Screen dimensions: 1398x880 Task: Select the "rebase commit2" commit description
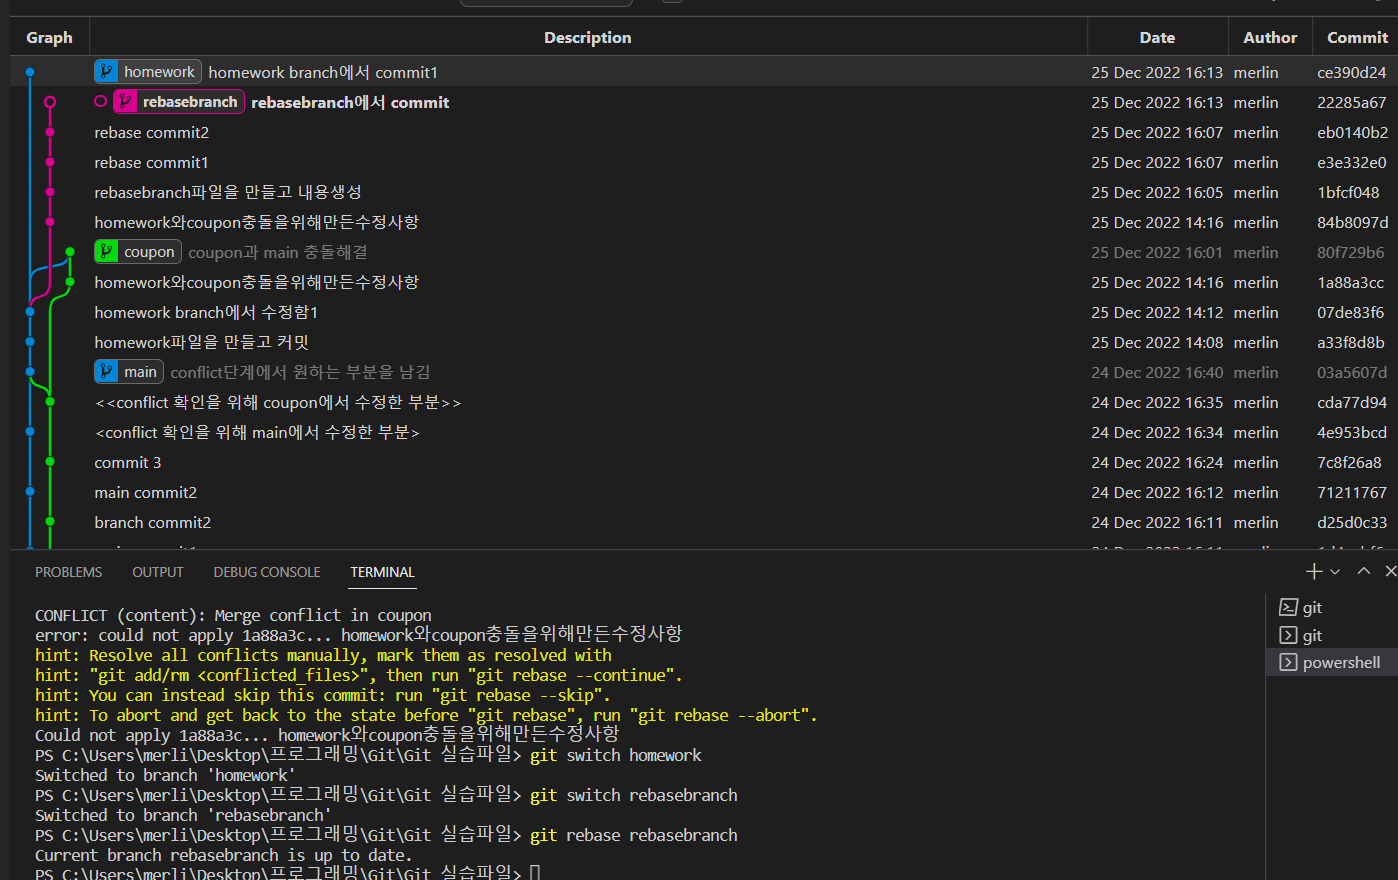(152, 132)
